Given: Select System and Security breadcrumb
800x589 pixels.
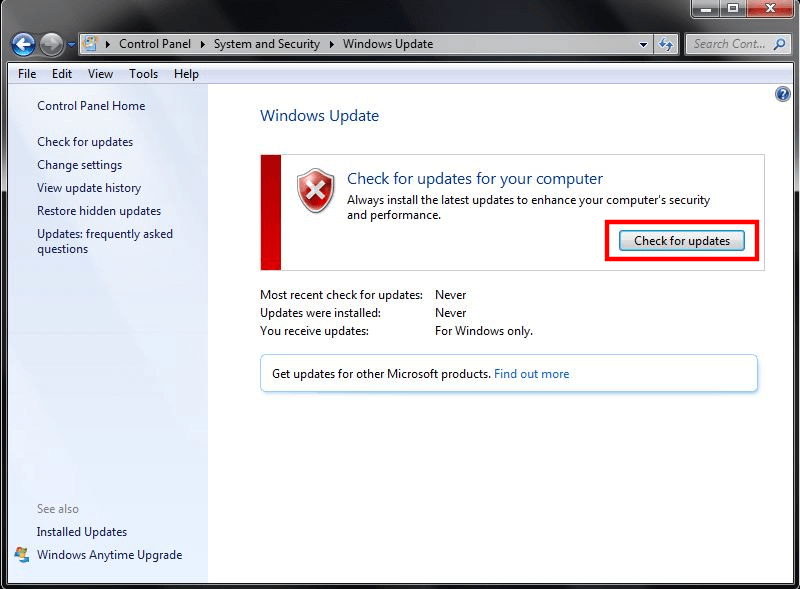Looking at the screenshot, I should [x=266, y=44].
